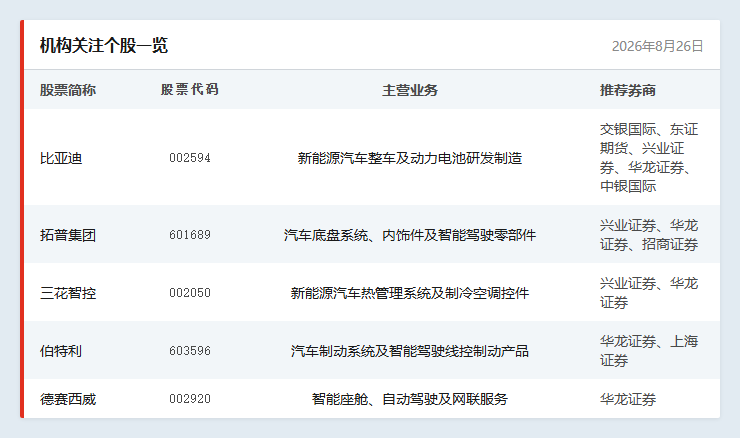This screenshot has width=740, height=438.
Task: Click the 股票简称 column header
Action: (68, 90)
